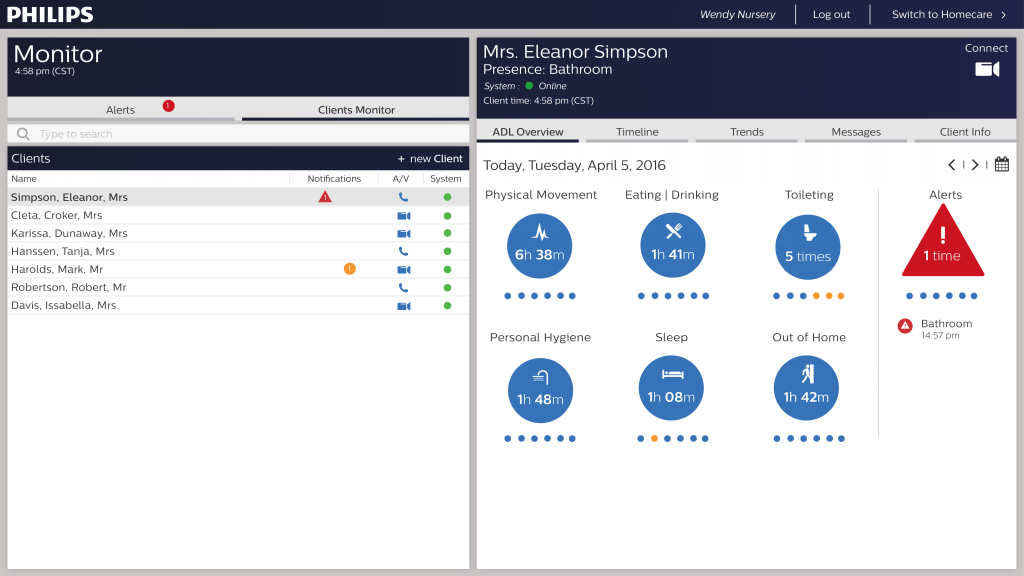Click video icon for Cleta, Croker
This screenshot has width=1024, height=576.
(403, 215)
